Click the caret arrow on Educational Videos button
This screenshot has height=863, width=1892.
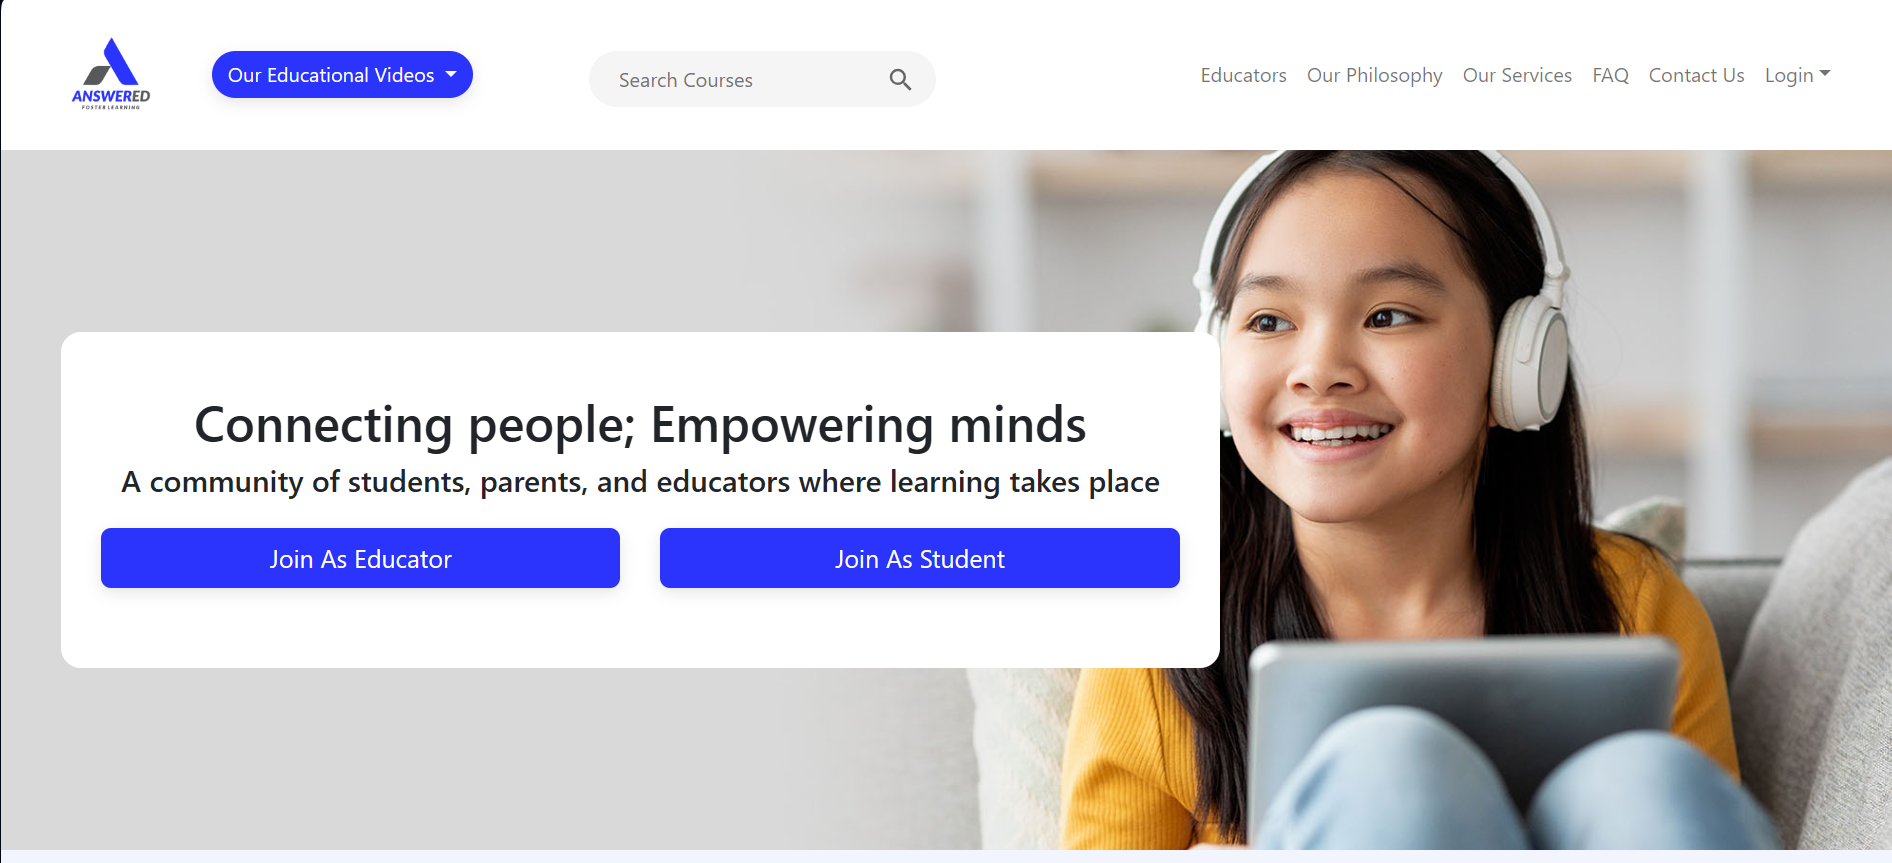(x=451, y=75)
